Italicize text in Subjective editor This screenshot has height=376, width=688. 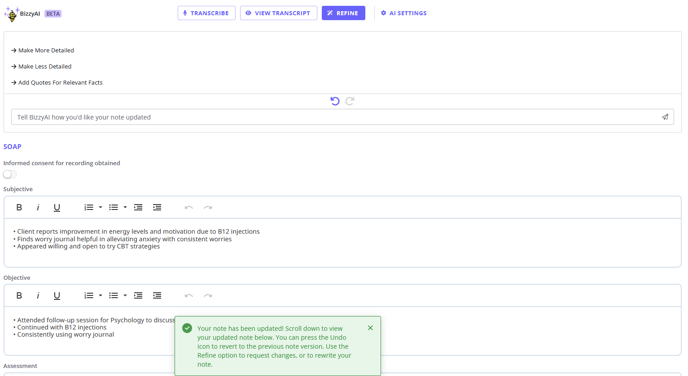pyautogui.click(x=38, y=208)
